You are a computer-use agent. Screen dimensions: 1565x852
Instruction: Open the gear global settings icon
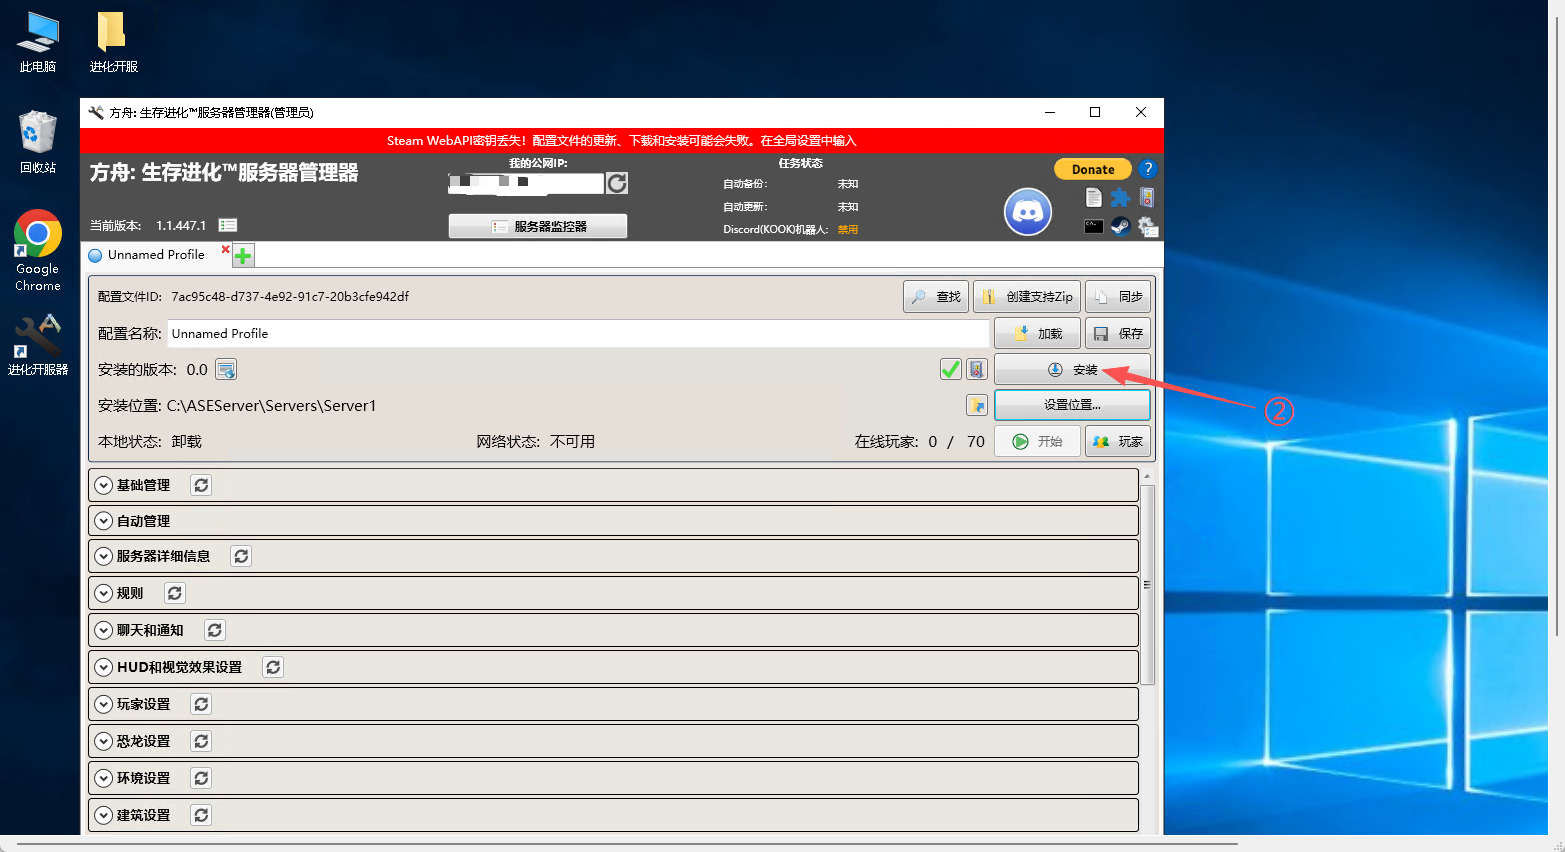click(1148, 227)
